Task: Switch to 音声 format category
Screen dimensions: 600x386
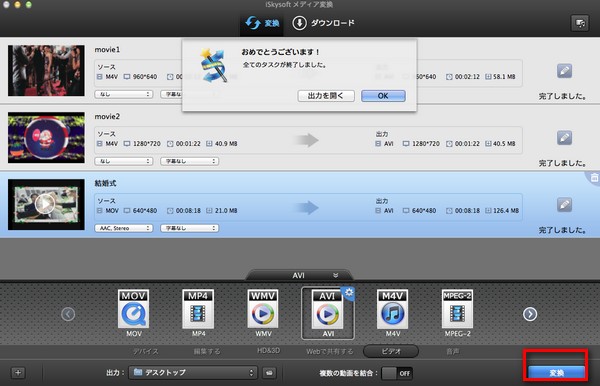Action: 453,351
